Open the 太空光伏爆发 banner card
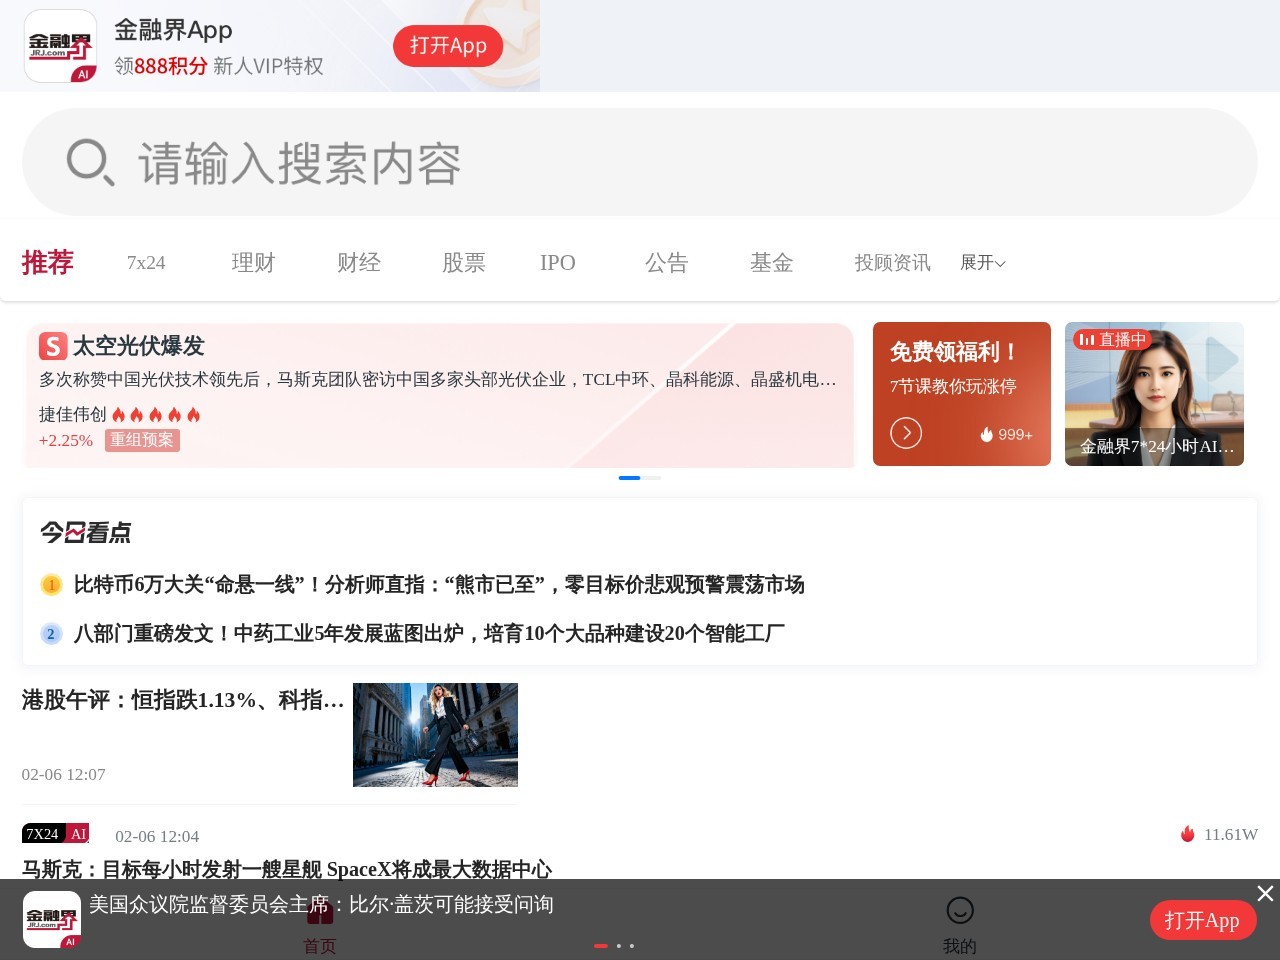Viewport: 1280px width, 960px height. tap(438, 395)
